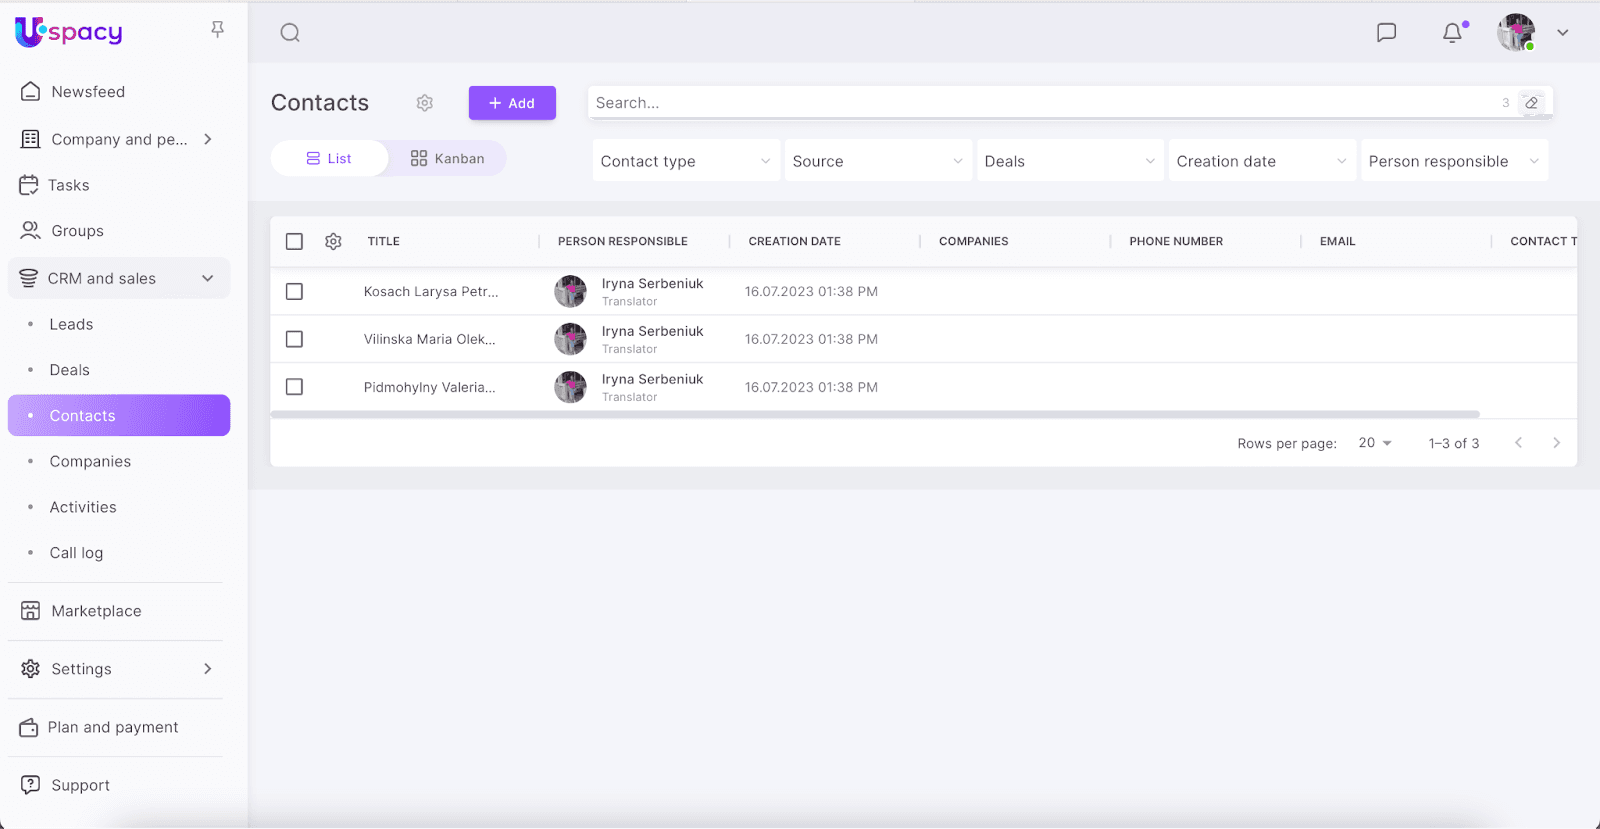Clear filters with the eraser icon

(1531, 103)
